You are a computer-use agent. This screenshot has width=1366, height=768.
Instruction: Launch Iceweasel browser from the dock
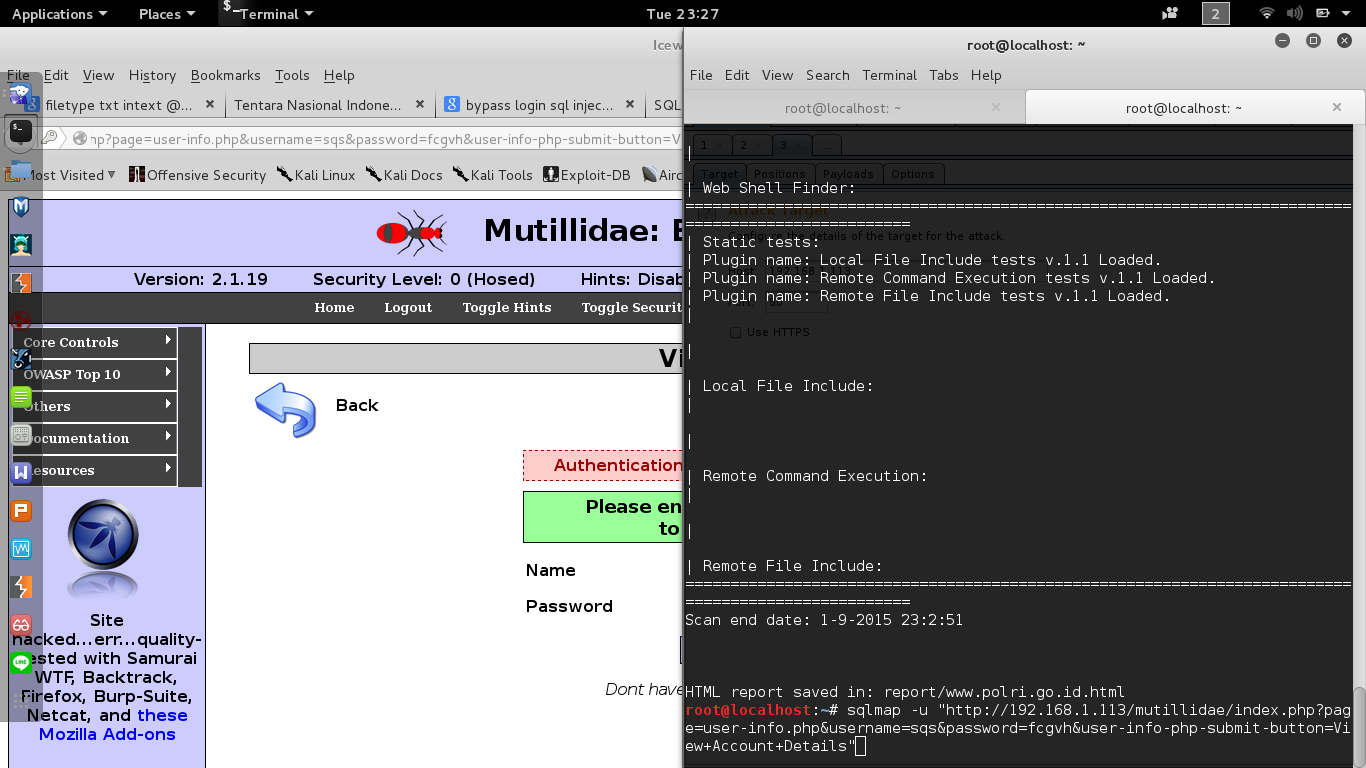pyautogui.click(x=21, y=95)
